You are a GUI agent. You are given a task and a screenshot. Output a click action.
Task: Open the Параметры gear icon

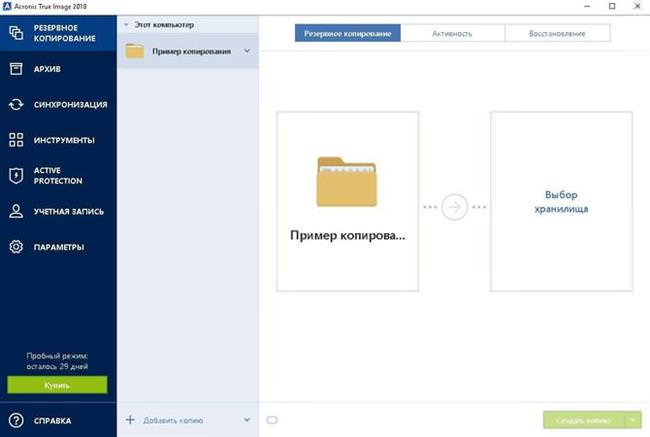click(x=16, y=247)
